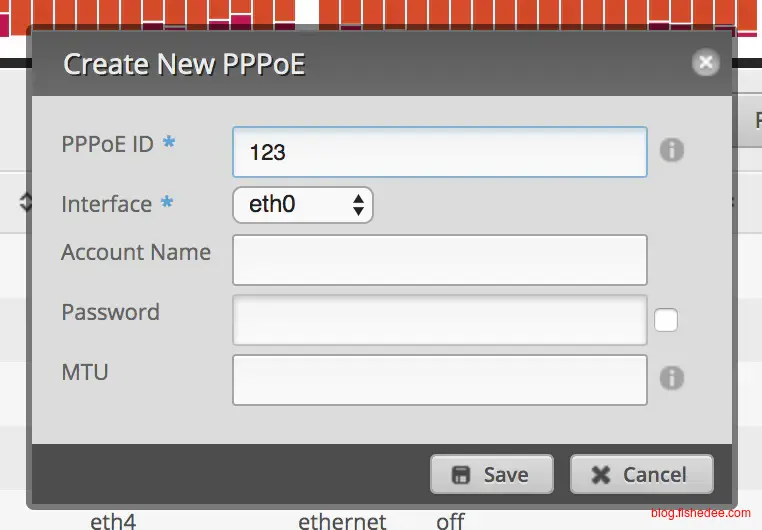This screenshot has height=530, width=762.
Task: Click the Account Name label
Action: click(x=136, y=252)
